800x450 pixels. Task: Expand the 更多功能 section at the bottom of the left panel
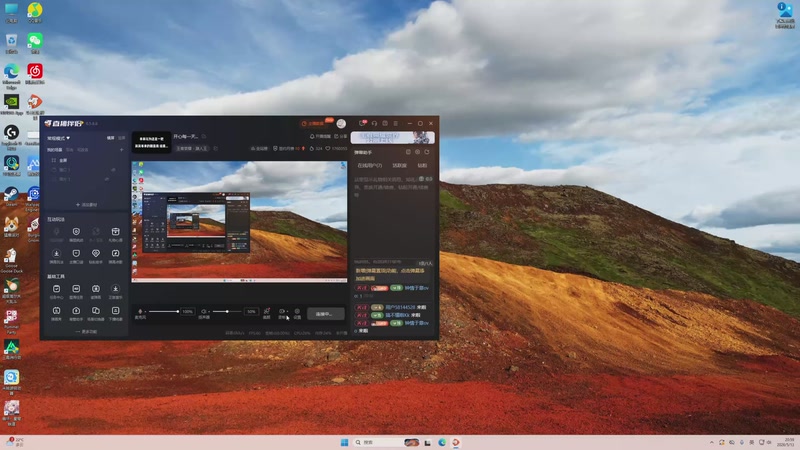pyautogui.click(x=86, y=332)
